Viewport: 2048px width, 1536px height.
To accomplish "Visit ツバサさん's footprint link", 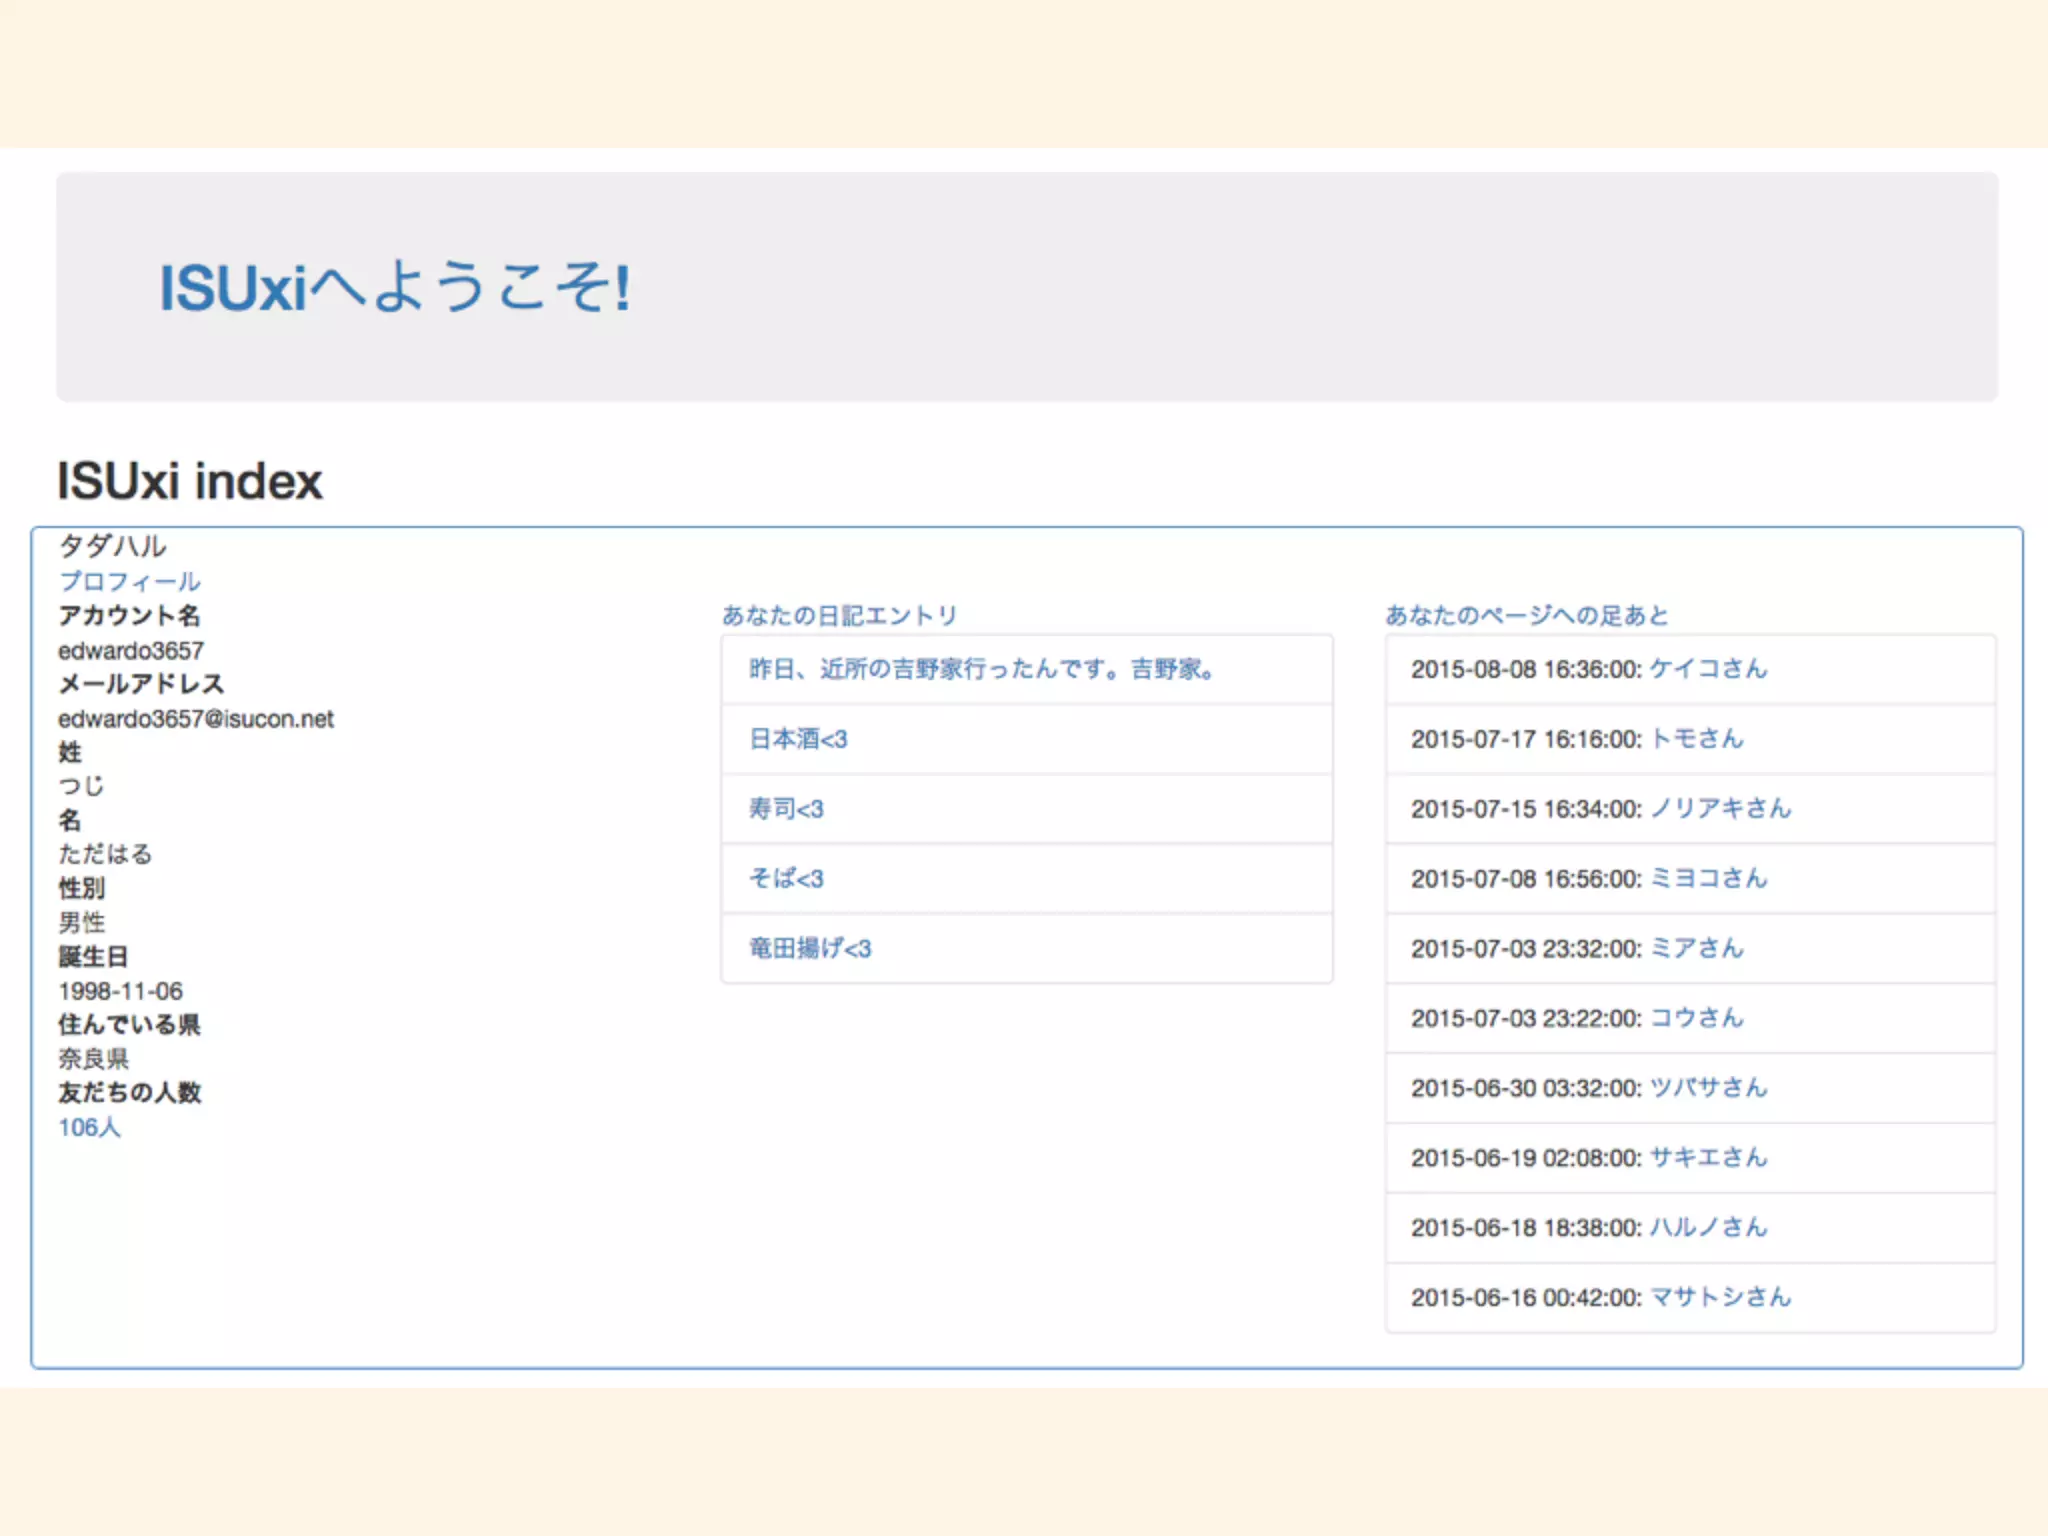I will [1708, 1088].
